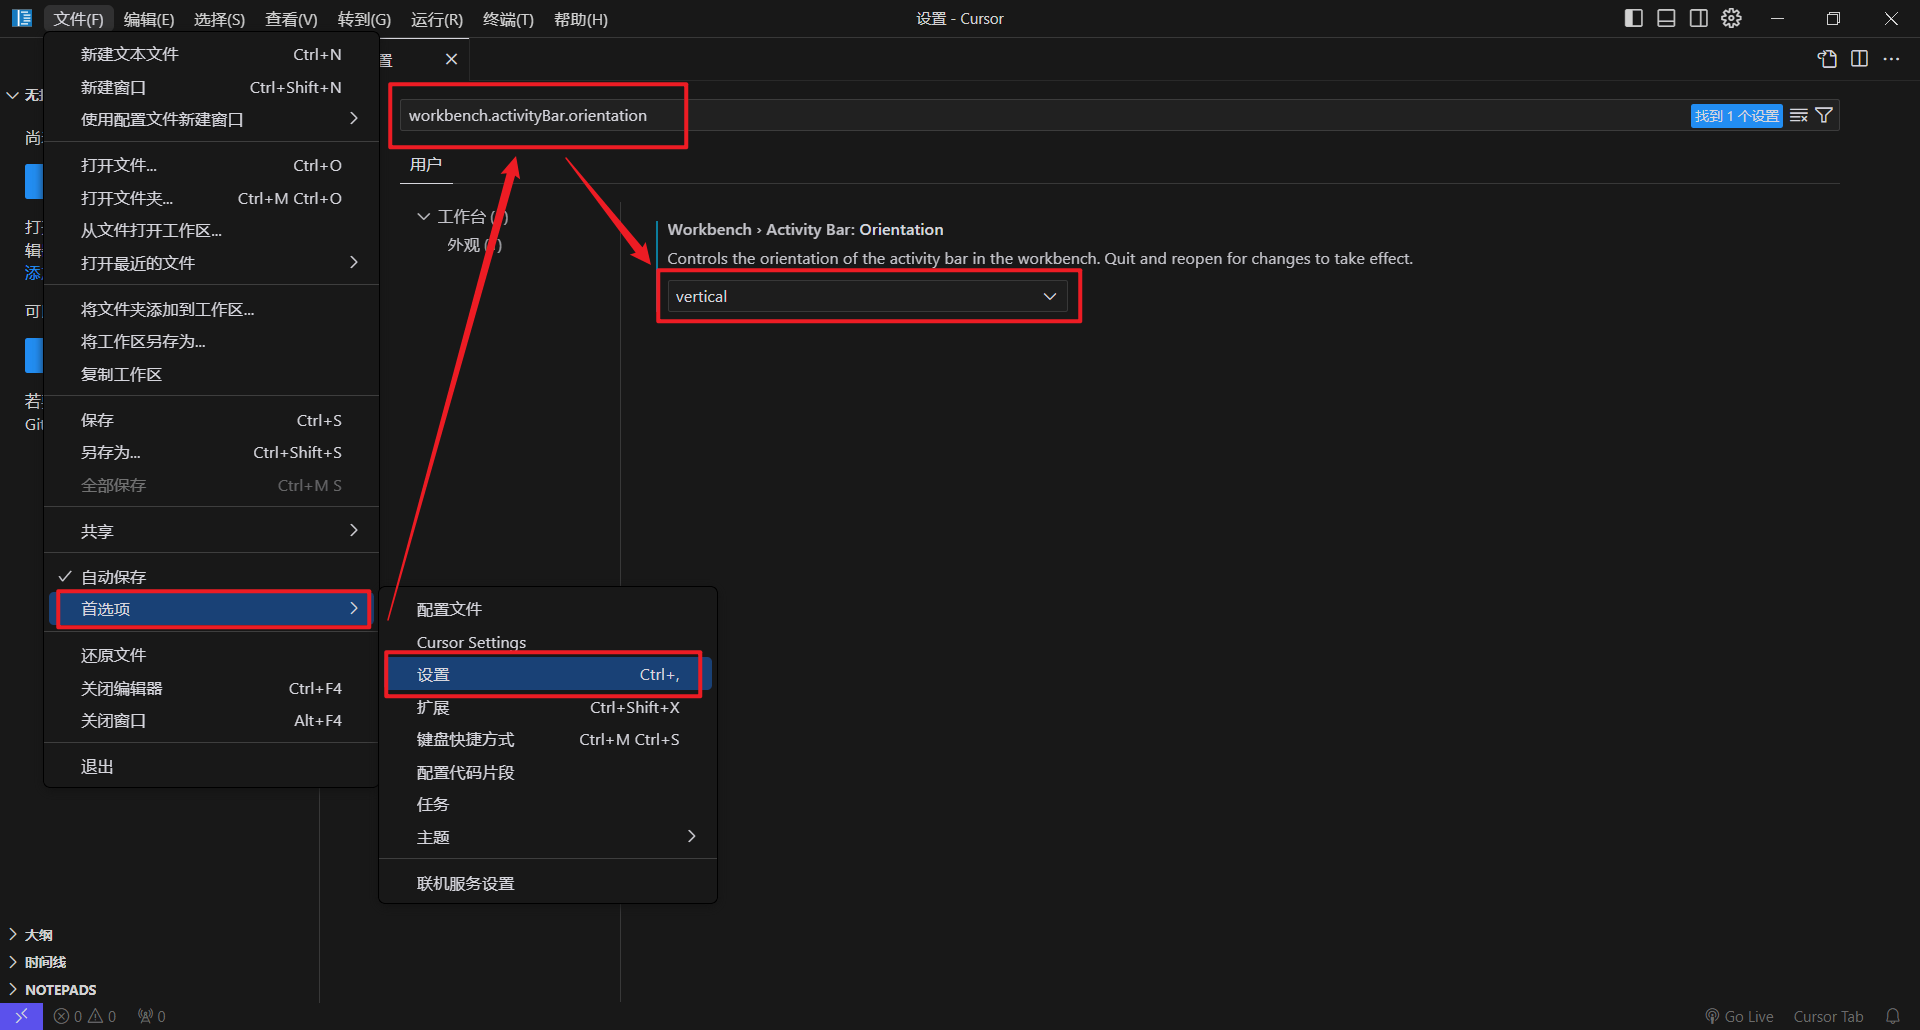Image resolution: width=1920 pixels, height=1030 pixels.
Task: Toggle primary sidebar layout icon
Action: (1633, 18)
